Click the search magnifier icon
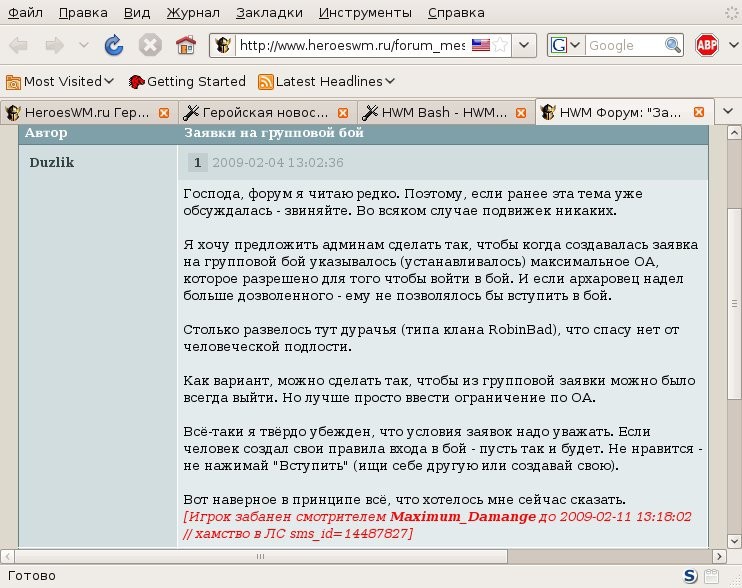742x588 pixels. coord(672,45)
